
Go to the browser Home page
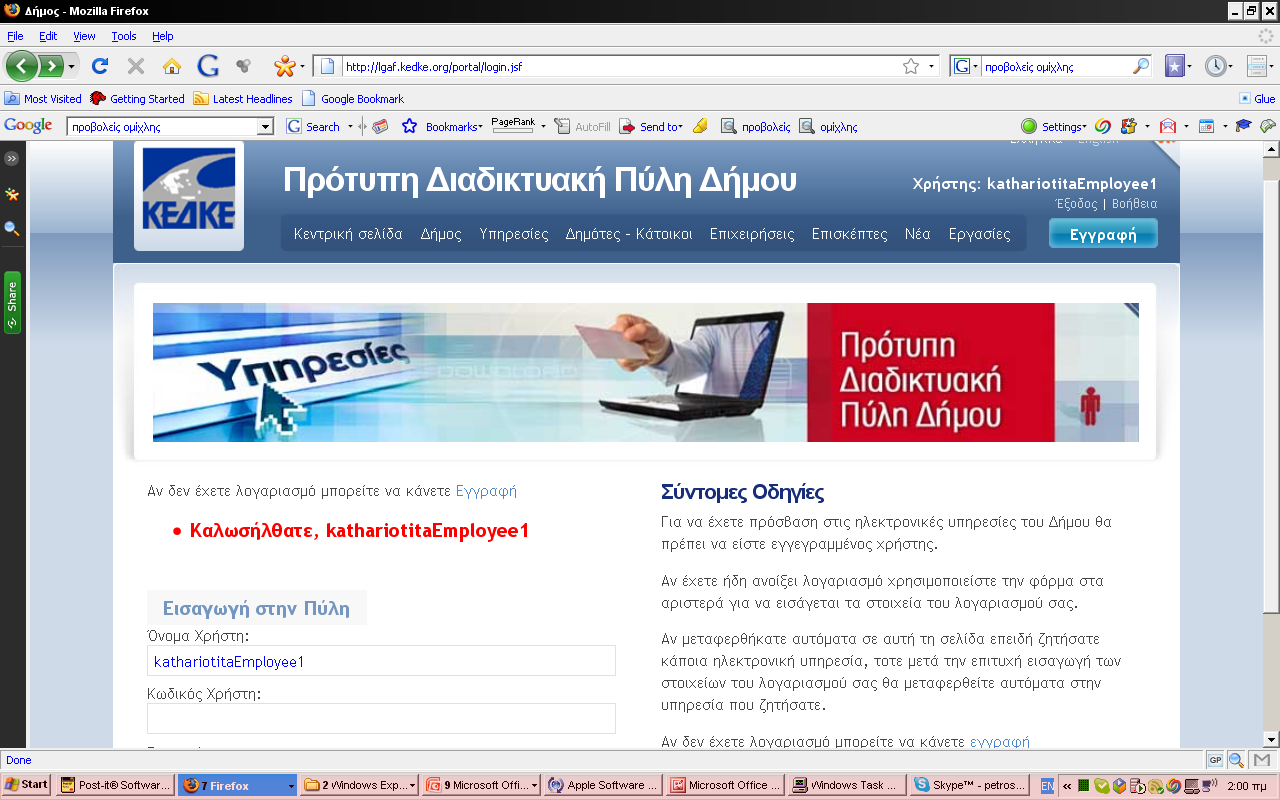click(x=172, y=66)
